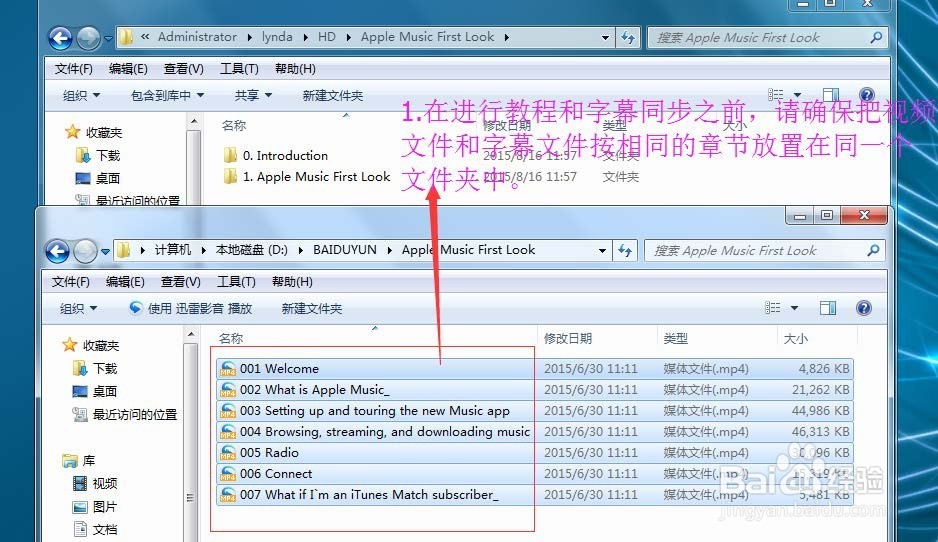The height and width of the screenshot is (542, 938).
Task: Click the search magnifier icon in the rear window
Action: click(x=876, y=38)
